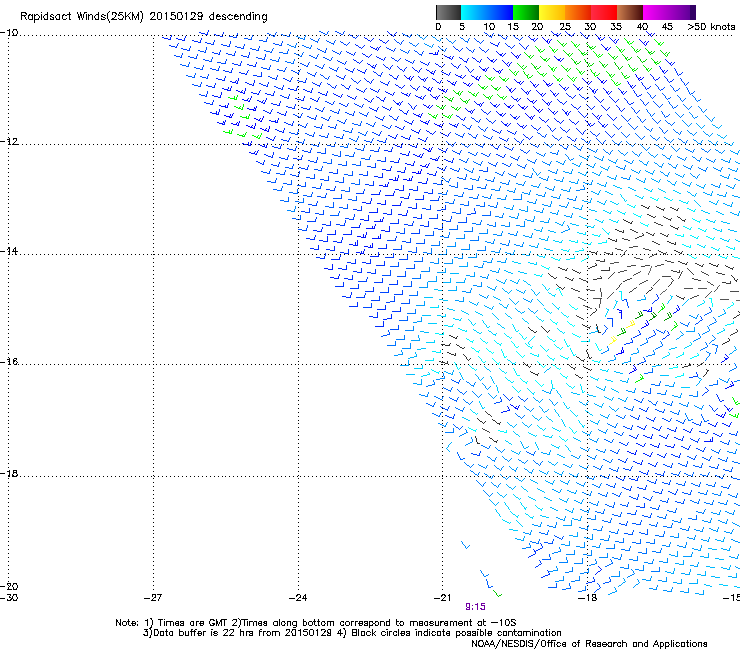Click the chart title 'Rapidsact Winds(25KM) 20150129 descending'
Screen dimensions: 740x650
pyautogui.click(x=143, y=17)
